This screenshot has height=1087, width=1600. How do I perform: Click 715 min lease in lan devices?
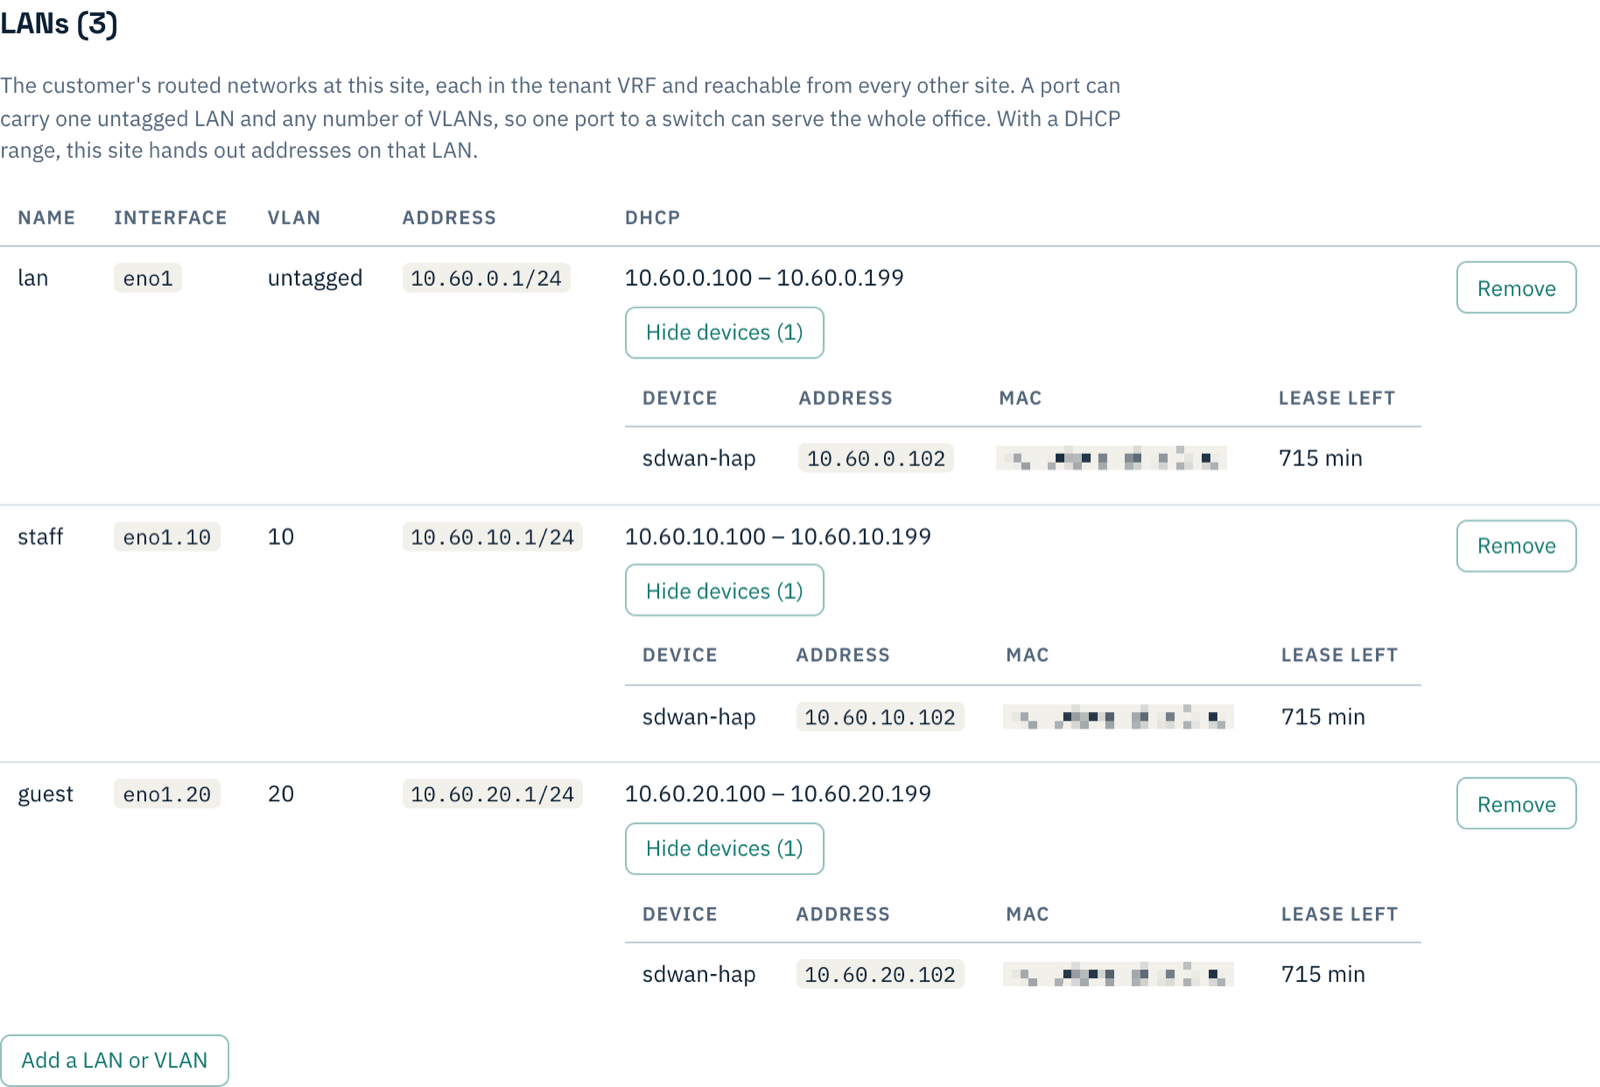[1320, 458]
